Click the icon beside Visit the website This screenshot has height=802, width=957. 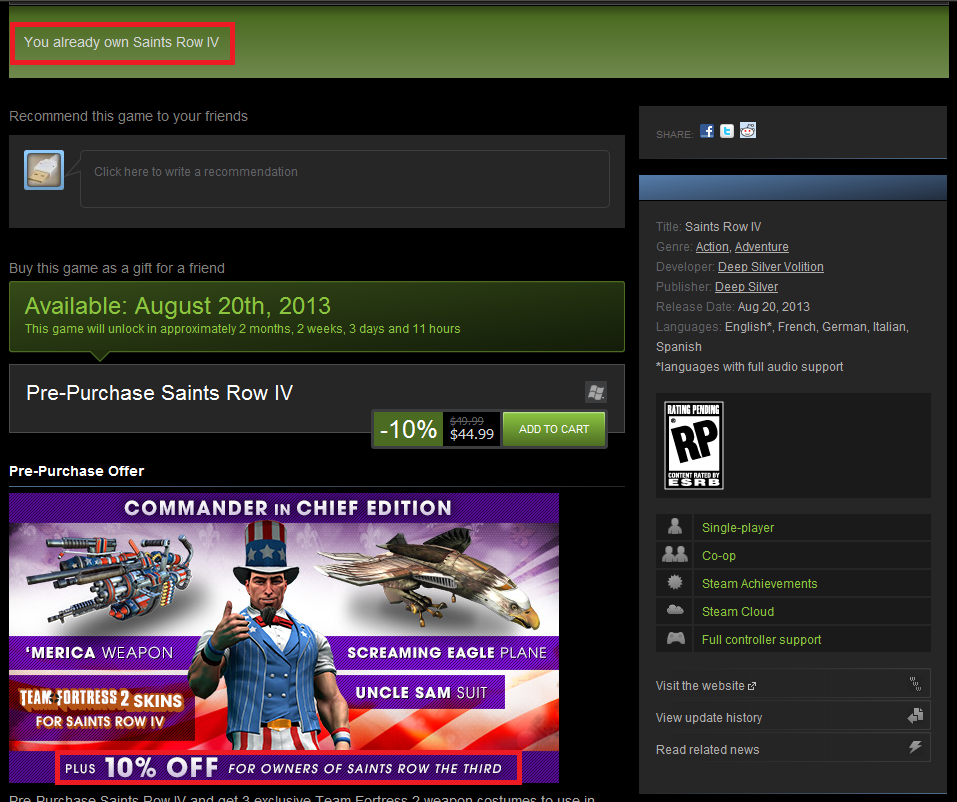coord(915,684)
